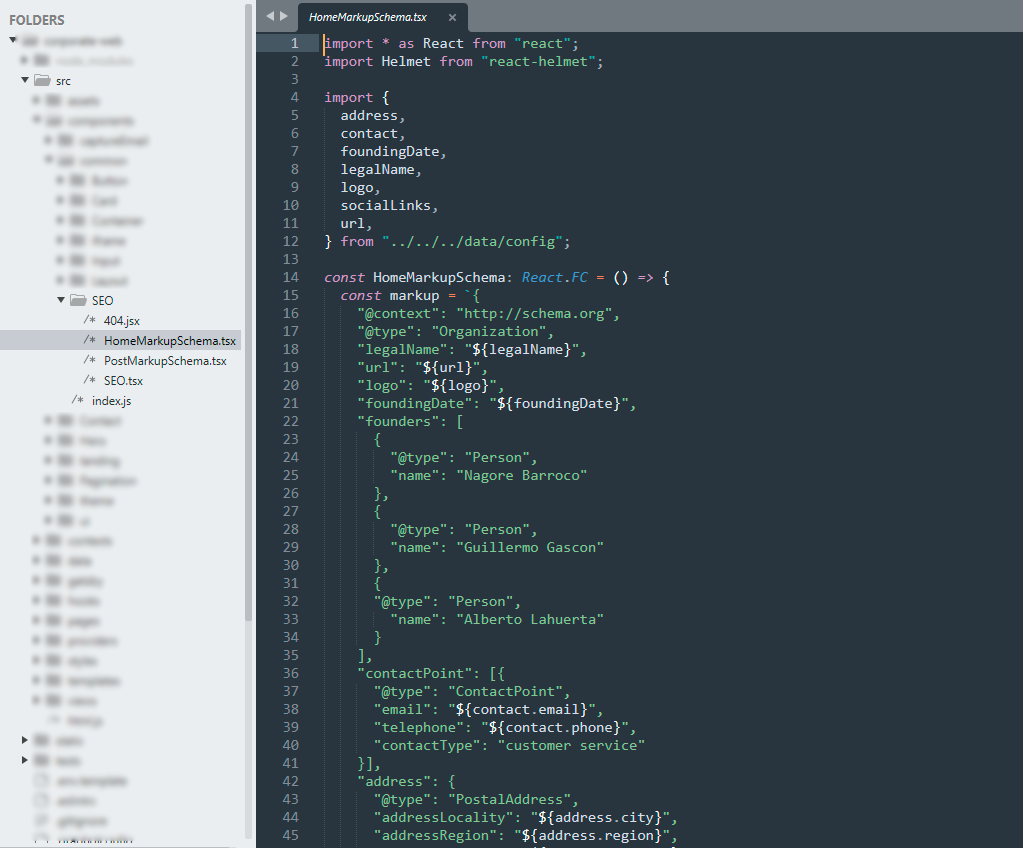Click the file icon beside 404.jsx
Screen dimensions: 1023x848
click(90, 320)
